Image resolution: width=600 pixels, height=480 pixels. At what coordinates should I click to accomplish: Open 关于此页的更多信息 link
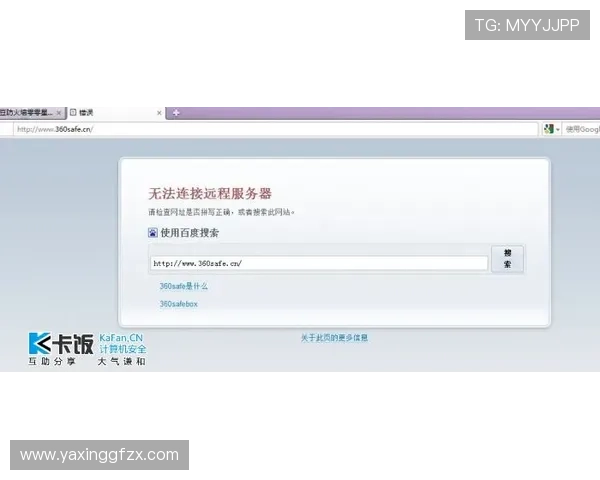(334, 338)
